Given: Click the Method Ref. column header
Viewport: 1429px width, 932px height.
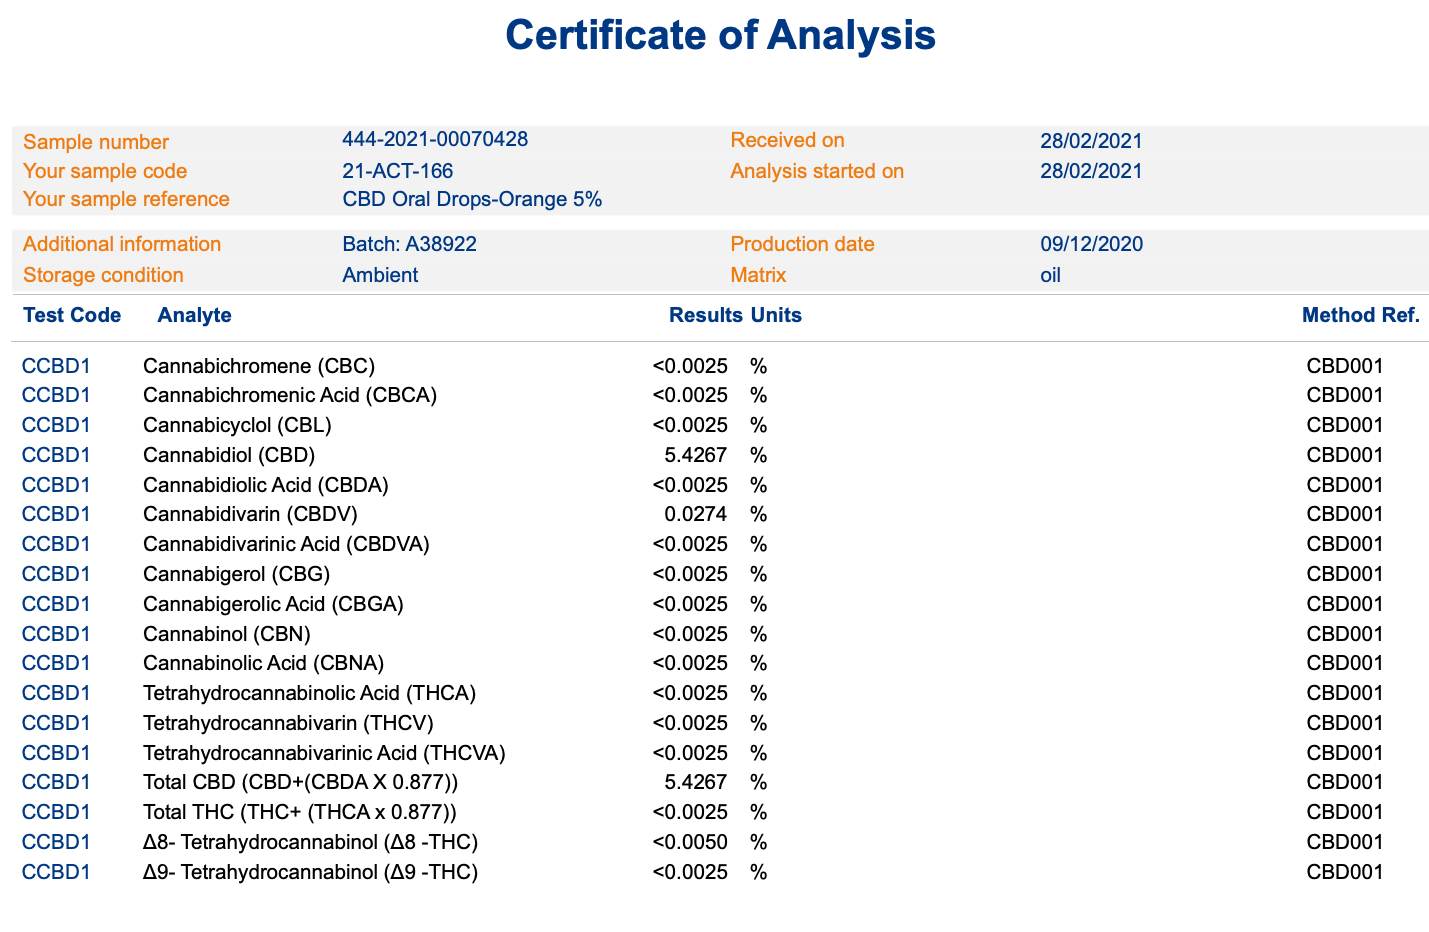Looking at the screenshot, I should pos(1360,315).
